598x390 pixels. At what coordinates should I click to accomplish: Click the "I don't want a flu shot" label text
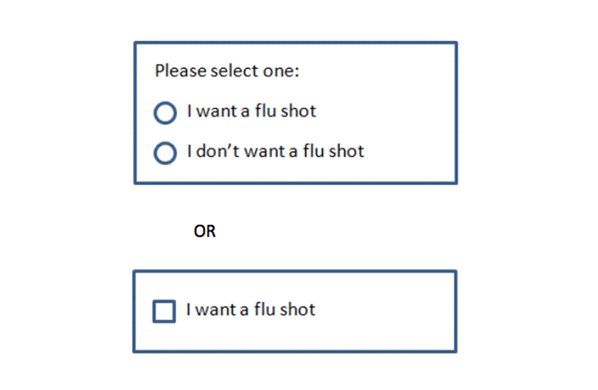tap(276, 151)
